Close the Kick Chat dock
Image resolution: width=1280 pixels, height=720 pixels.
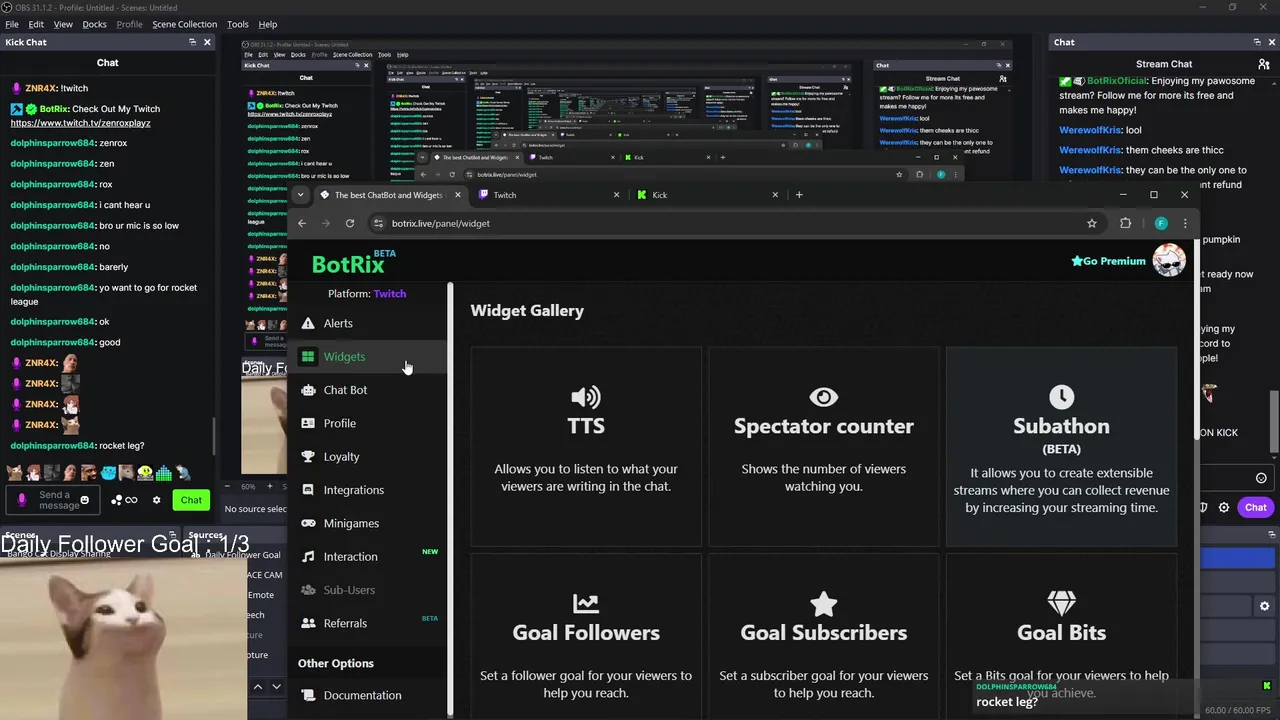click(207, 42)
